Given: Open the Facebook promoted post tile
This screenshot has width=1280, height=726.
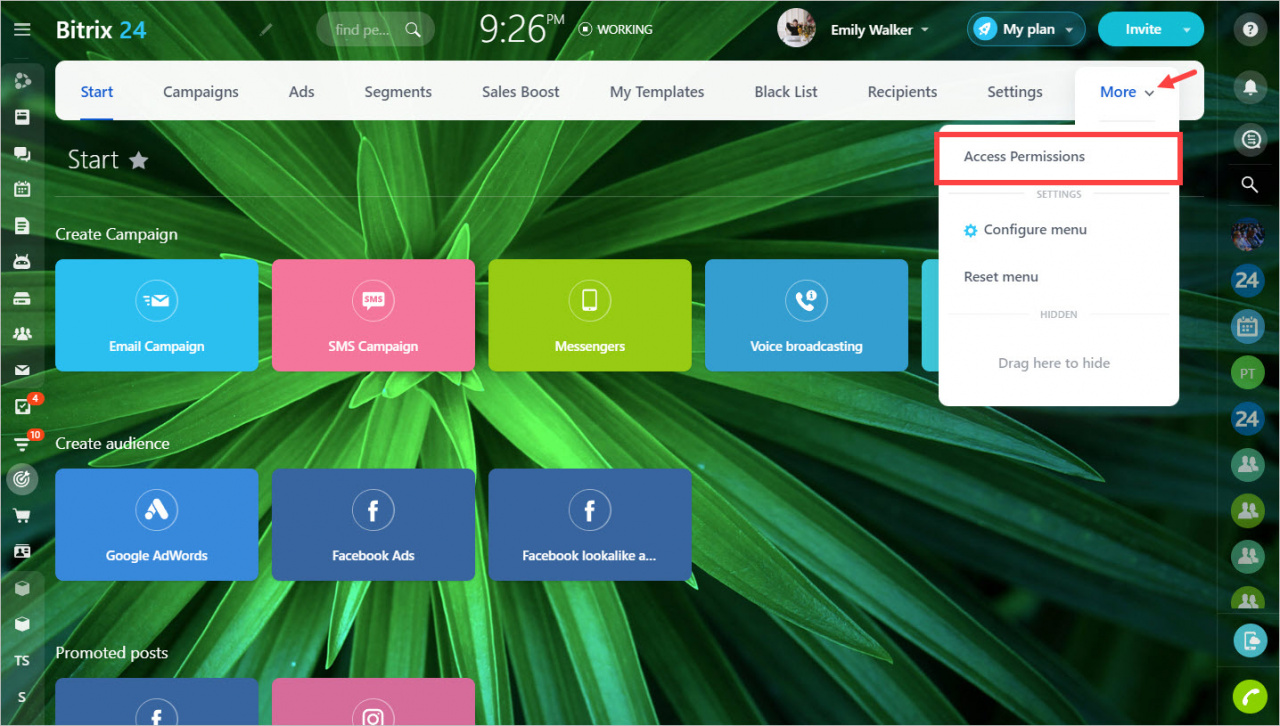Looking at the screenshot, I should (157, 702).
